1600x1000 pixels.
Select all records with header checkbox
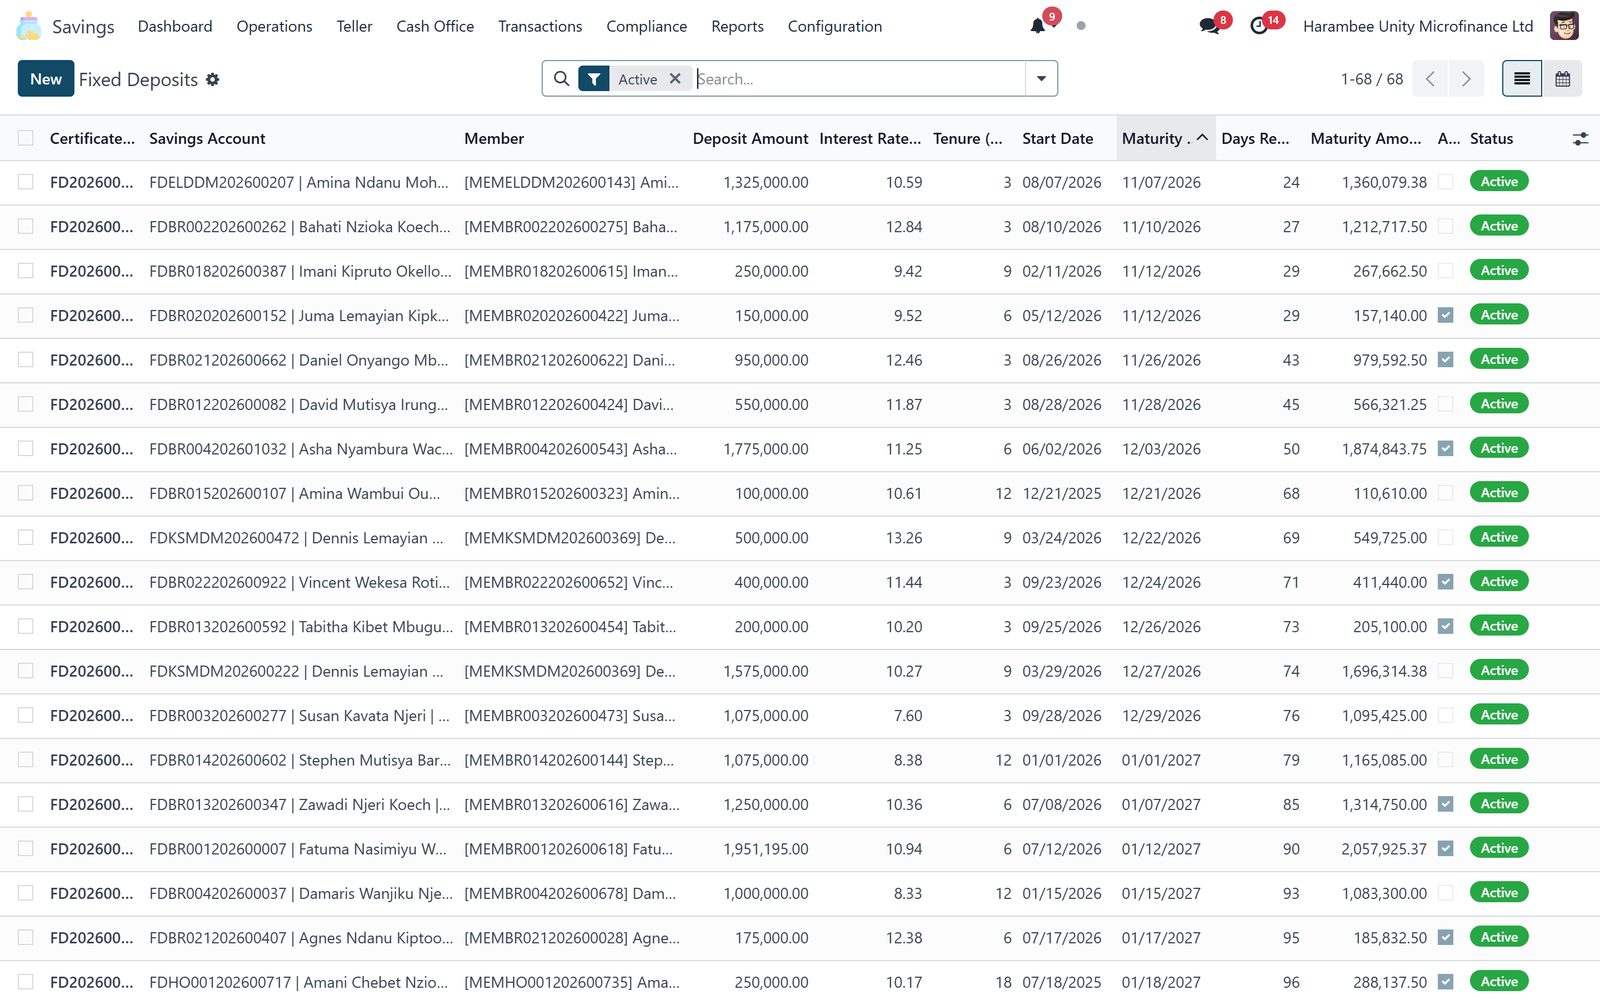point(26,138)
